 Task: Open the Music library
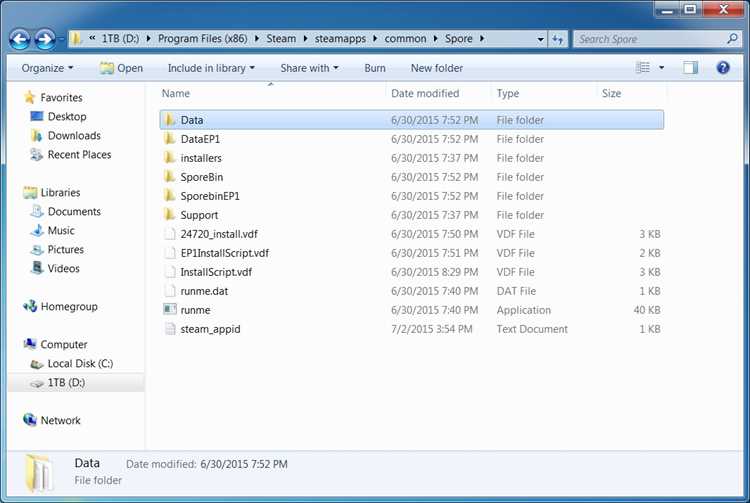coord(61,230)
